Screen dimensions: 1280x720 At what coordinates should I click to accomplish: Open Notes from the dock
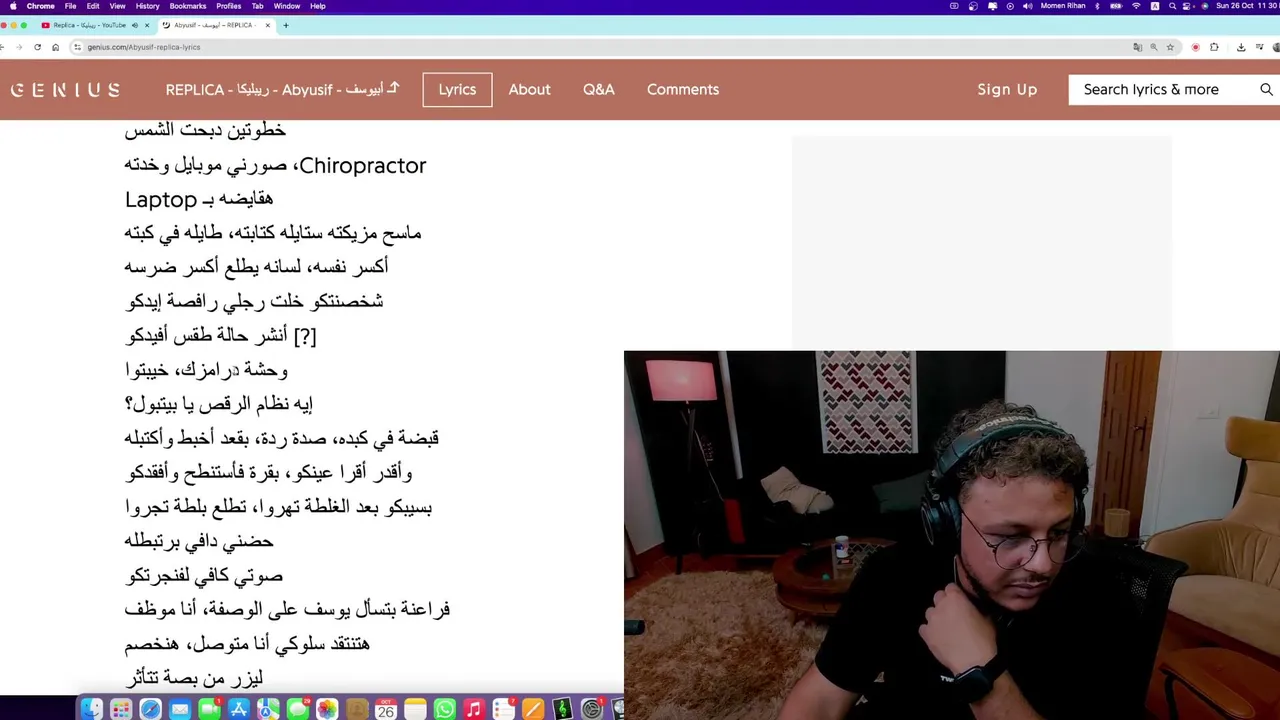pos(415,709)
